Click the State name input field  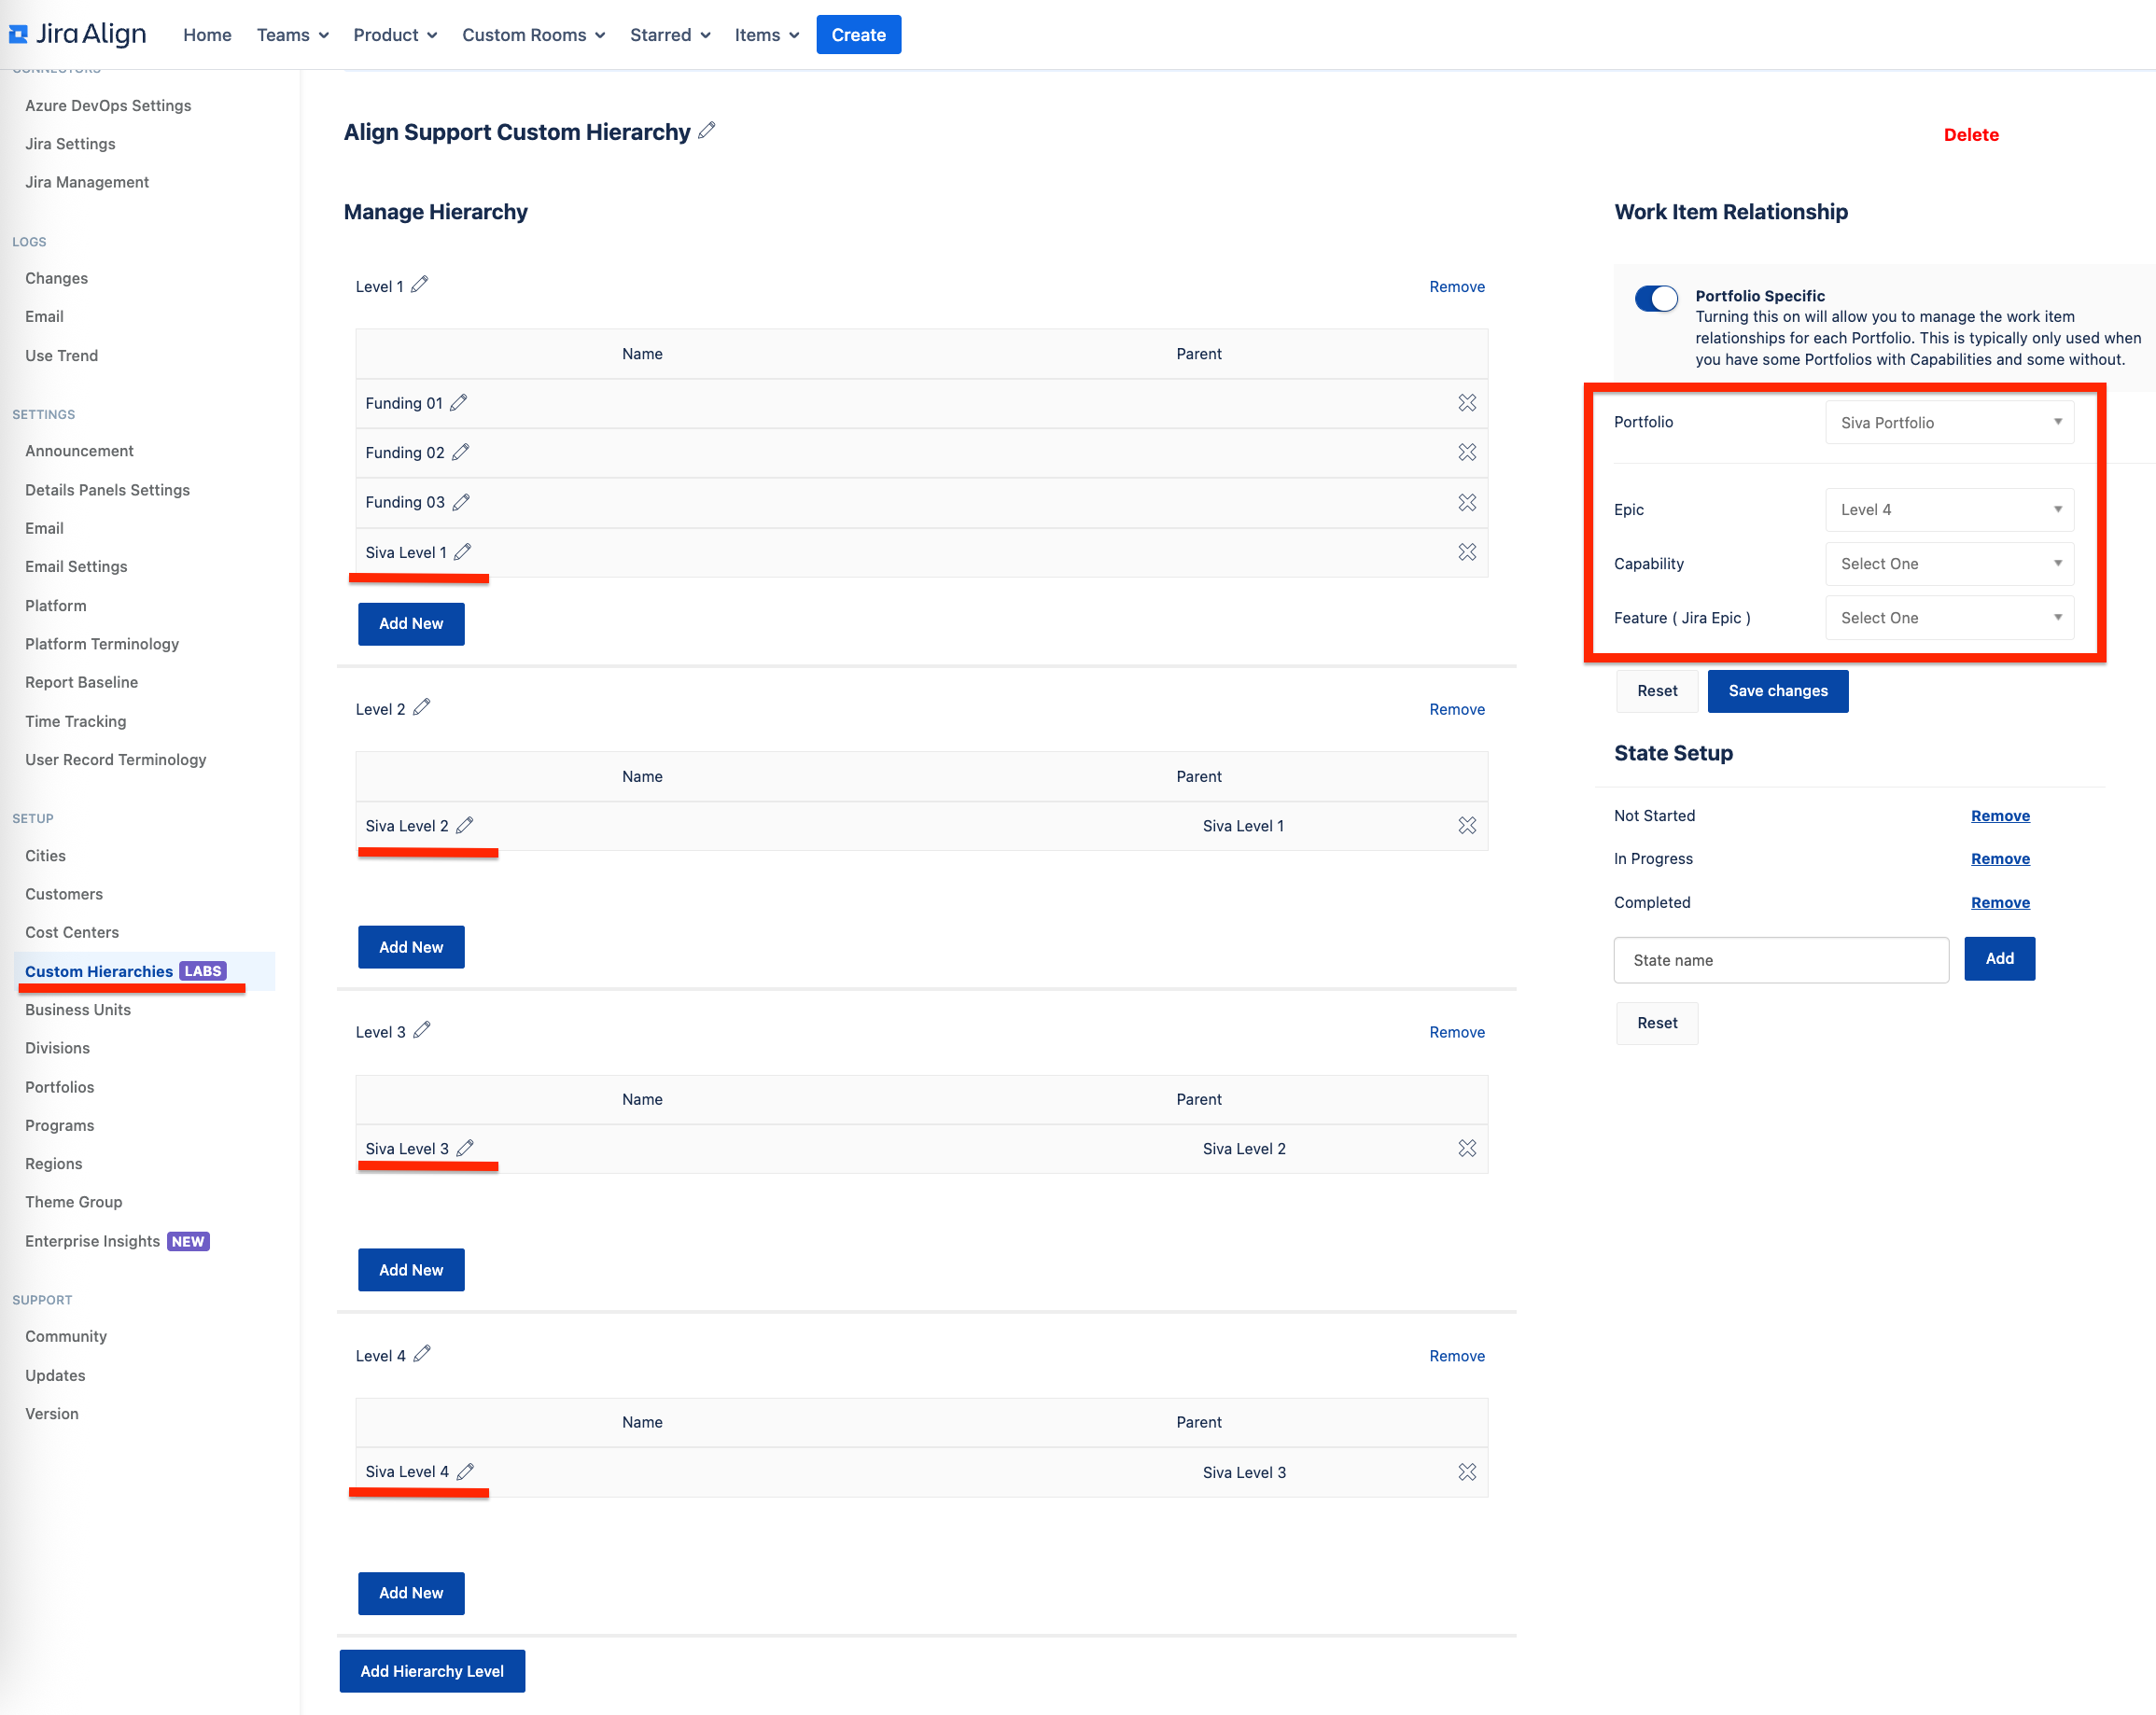(x=1780, y=959)
